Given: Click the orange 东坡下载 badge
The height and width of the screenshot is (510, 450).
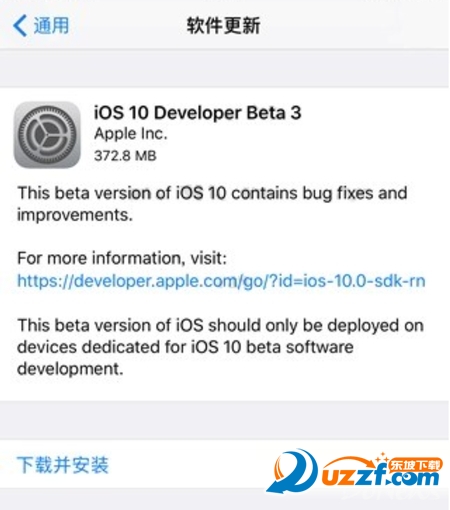Looking at the screenshot, I should (415, 465).
